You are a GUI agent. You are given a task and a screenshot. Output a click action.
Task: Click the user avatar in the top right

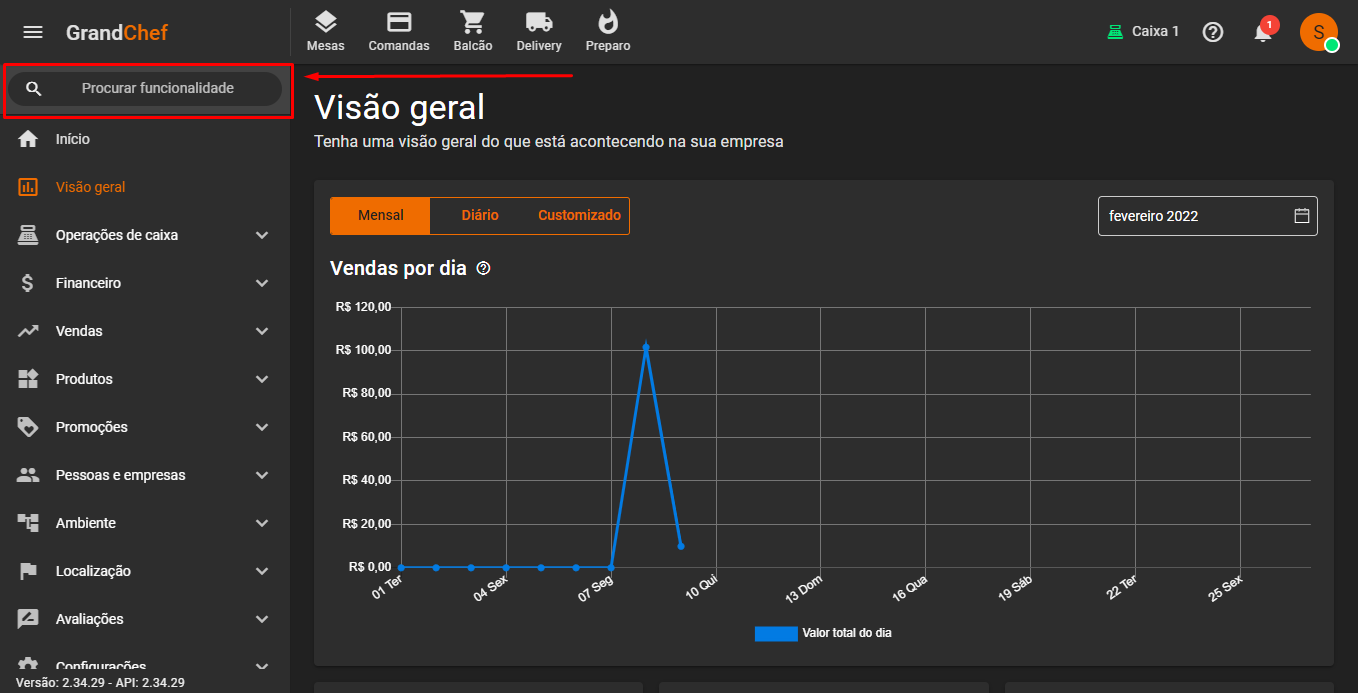1318,32
